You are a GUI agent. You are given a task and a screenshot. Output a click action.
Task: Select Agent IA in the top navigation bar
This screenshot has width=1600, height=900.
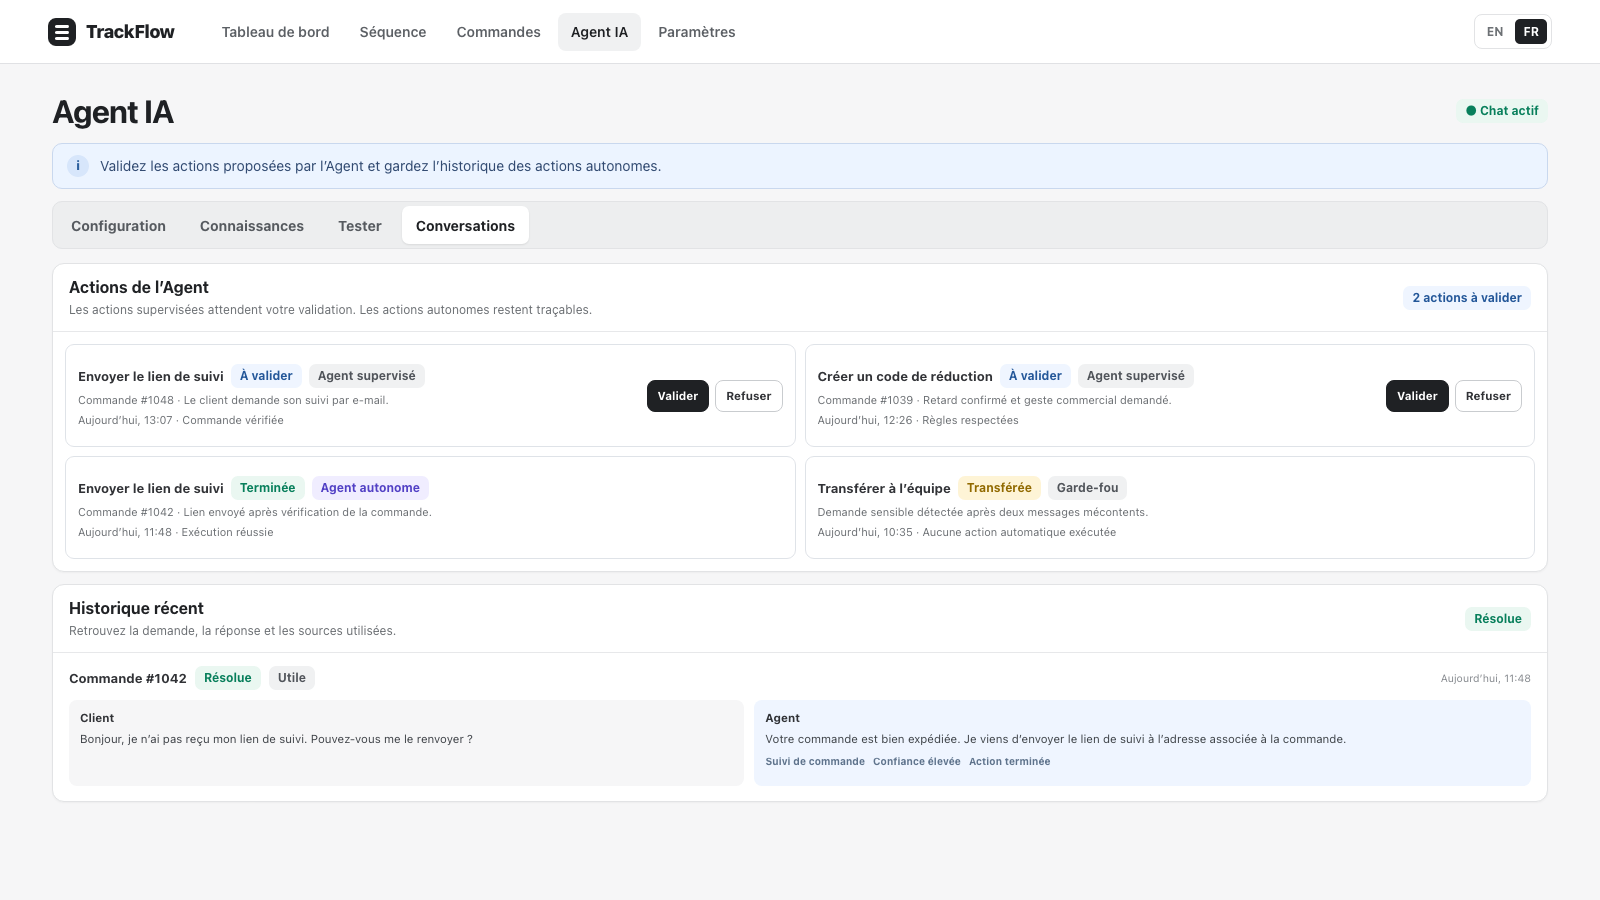coord(599,32)
